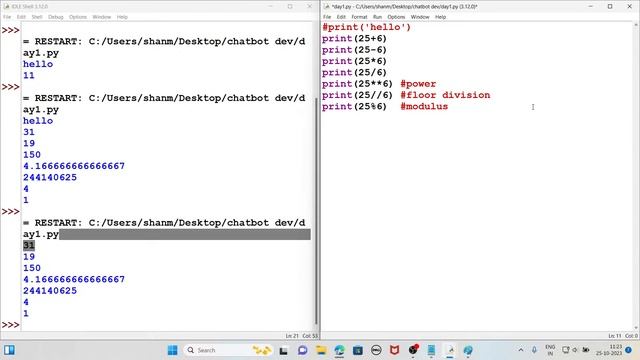
Task: Open File Explorer from the taskbar
Action: [321, 350]
